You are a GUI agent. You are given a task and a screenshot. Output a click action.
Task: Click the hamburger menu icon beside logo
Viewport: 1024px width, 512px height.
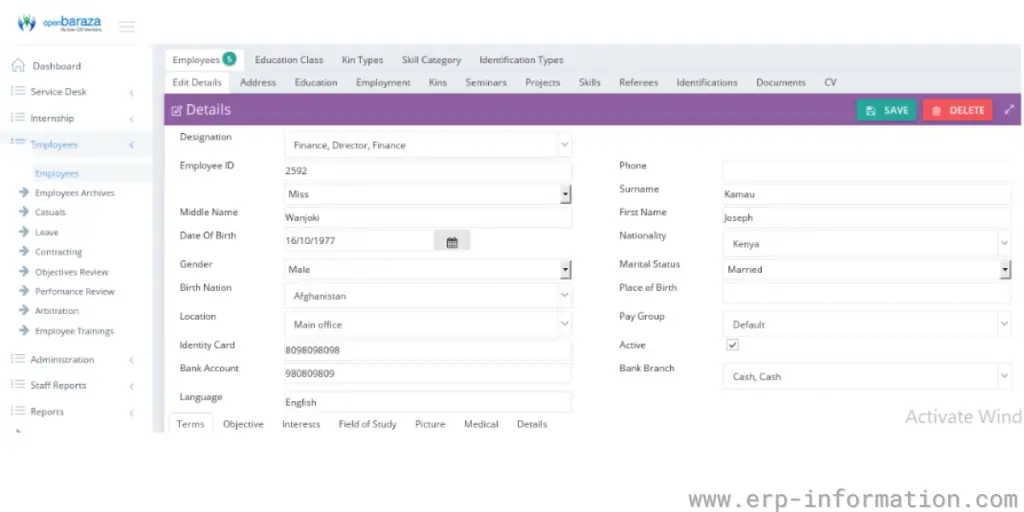pos(127,26)
